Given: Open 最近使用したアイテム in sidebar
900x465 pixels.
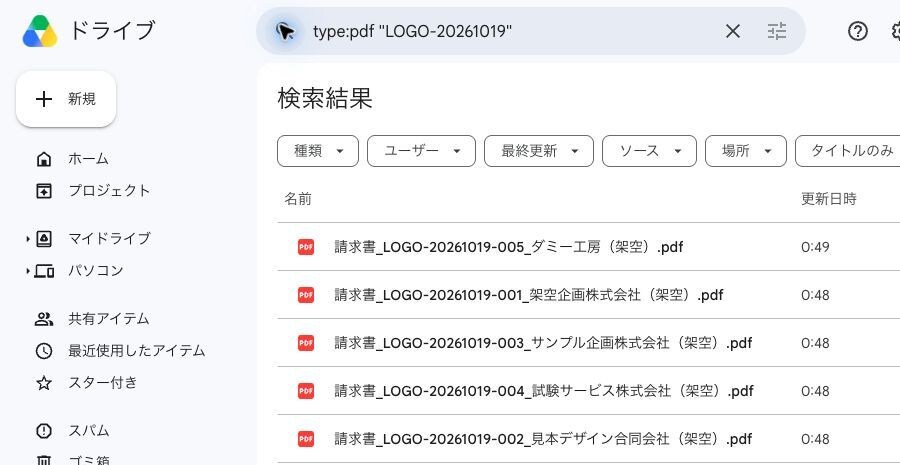Looking at the screenshot, I should tap(137, 351).
